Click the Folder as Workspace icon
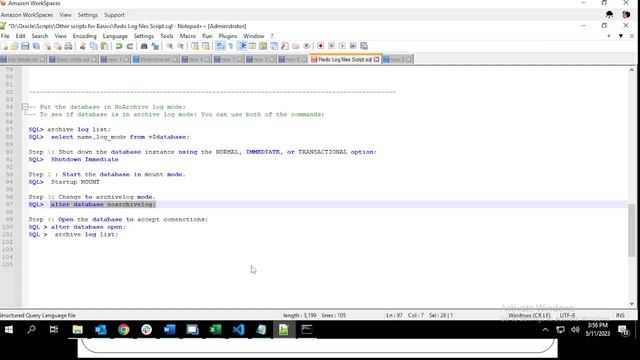The height and width of the screenshot is (360, 640). (x=296, y=46)
